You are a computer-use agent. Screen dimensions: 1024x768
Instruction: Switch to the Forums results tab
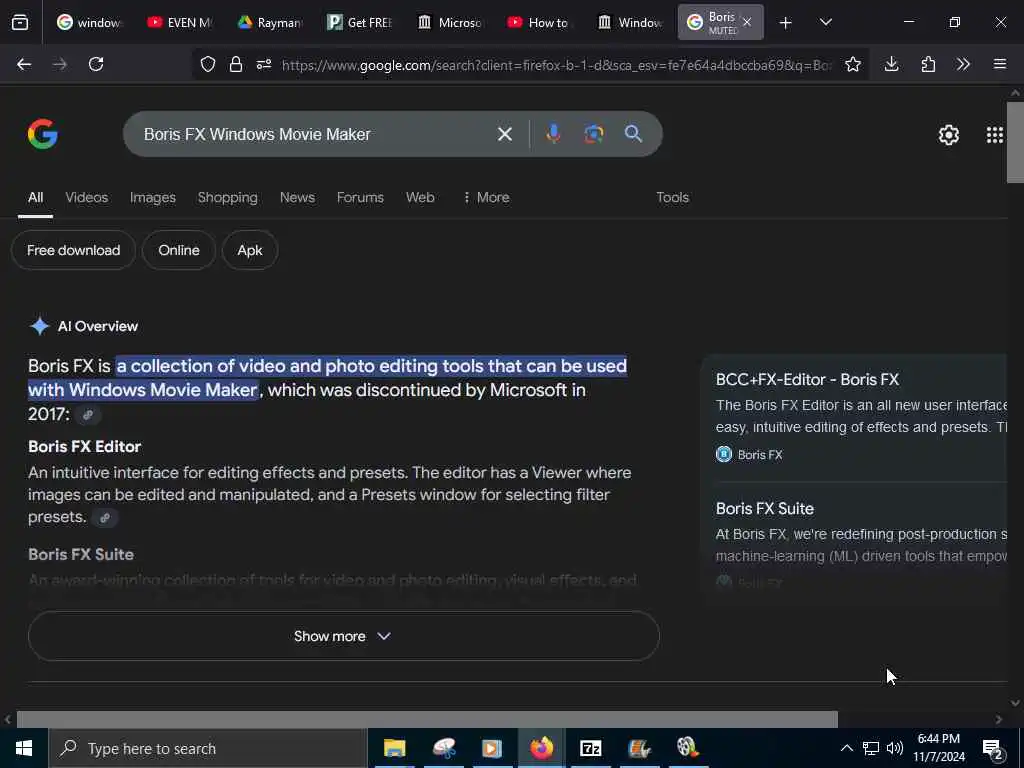tap(360, 197)
